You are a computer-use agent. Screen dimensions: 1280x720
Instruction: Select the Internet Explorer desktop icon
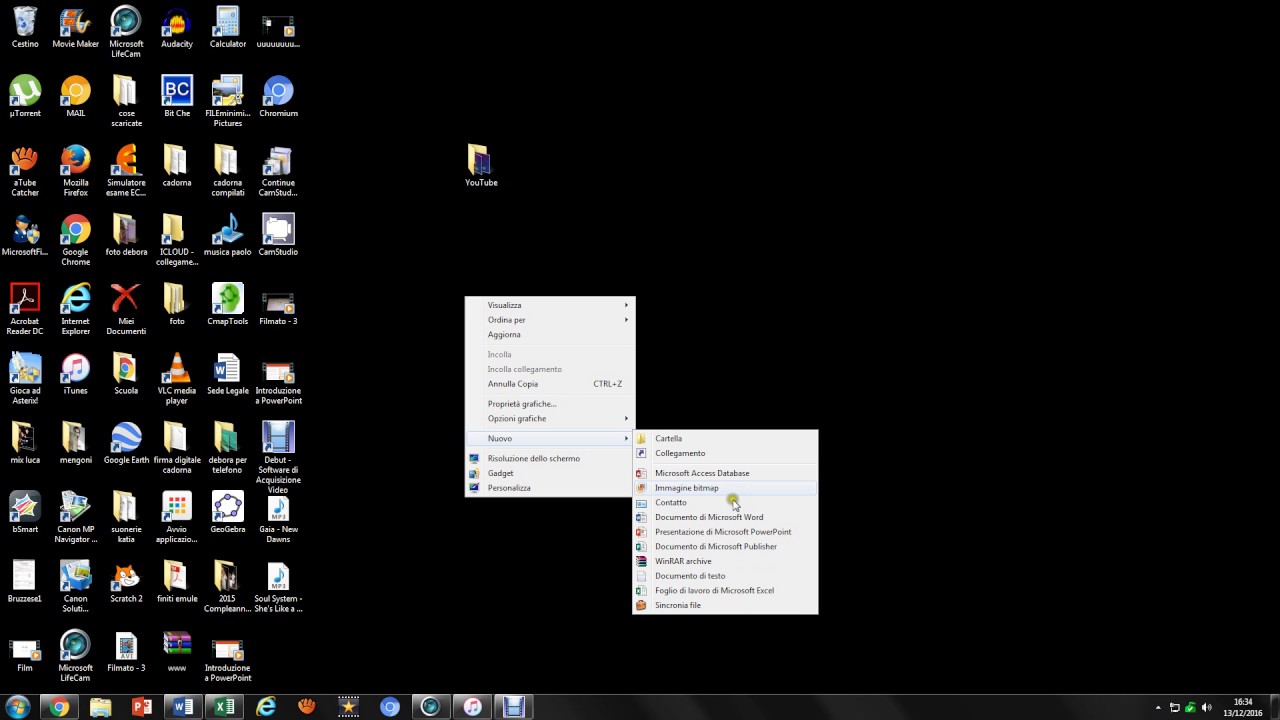click(x=76, y=309)
